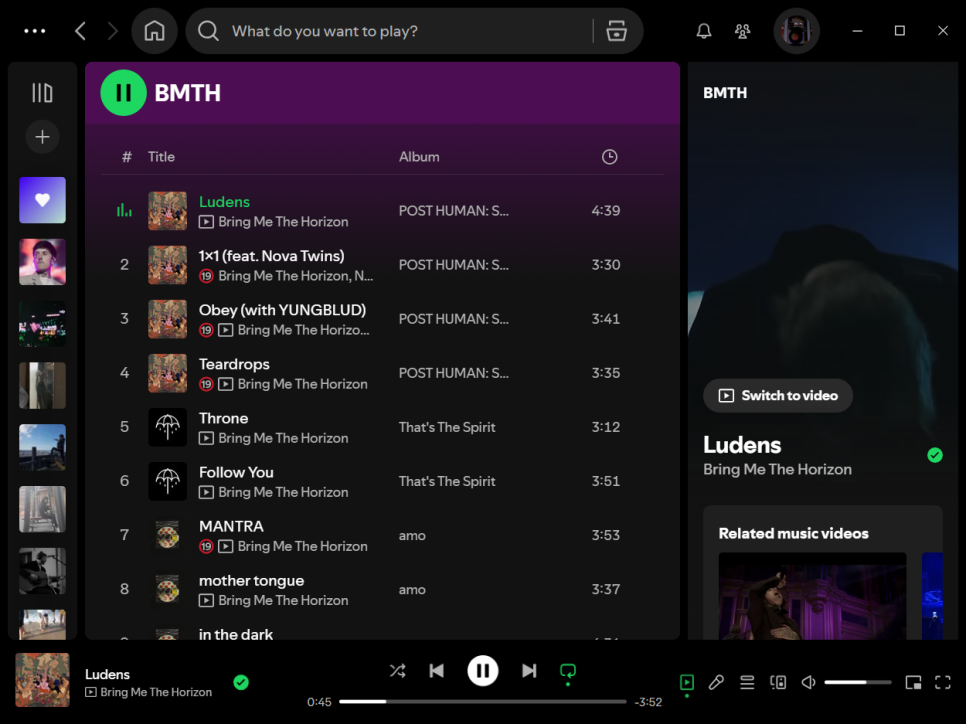Sort by the # column header
The image size is (966, 724).
[x=126, y=157]
